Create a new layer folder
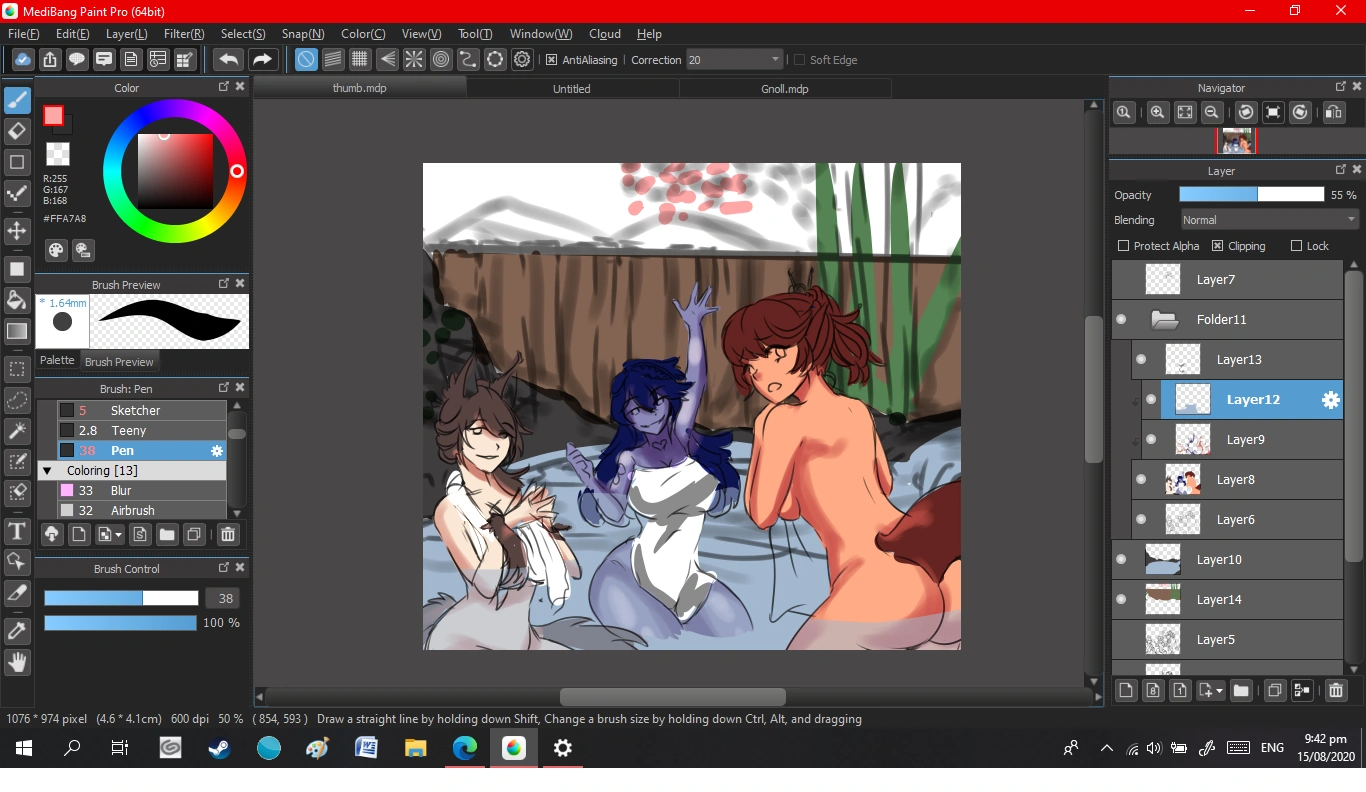The width and height of the screenshot is (1366, 792). [x=1241, y=690]
